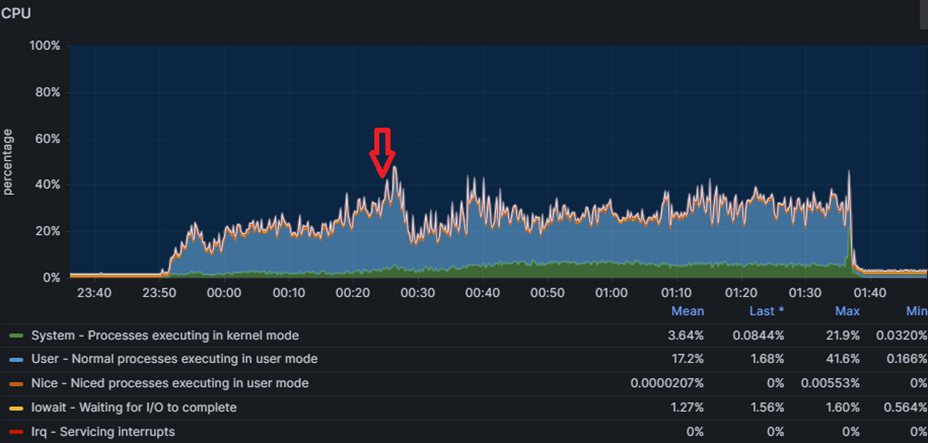Click the CPU peak near 00:26 on graph
The image size is (928, 443).
click(x=395, y=167)
